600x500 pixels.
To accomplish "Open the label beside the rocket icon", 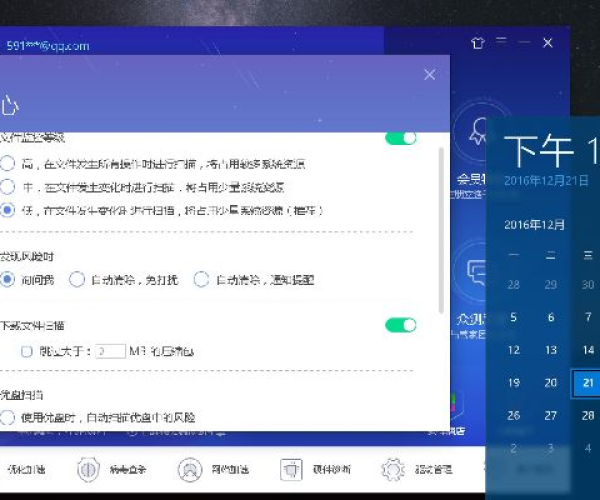I will point(230,469).
